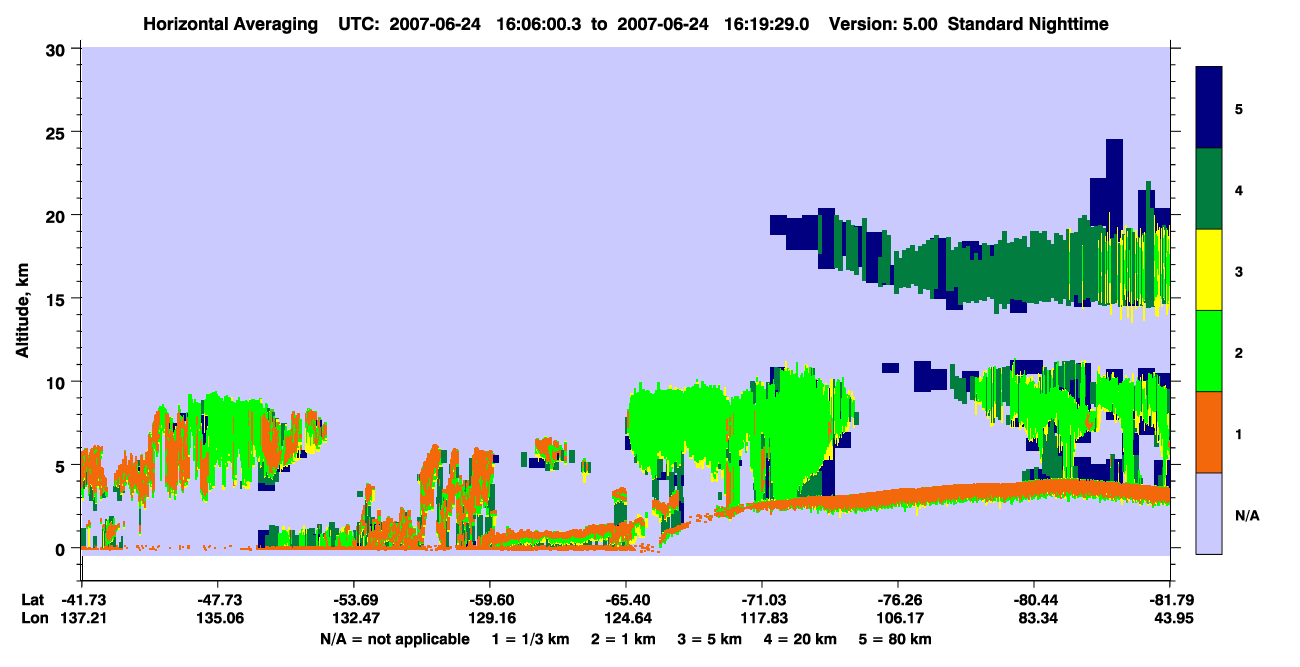Click latitude value '-80.44'
Viewport: 1300px width, 667px height.
pyautogui.click(x=1034, y=600)
